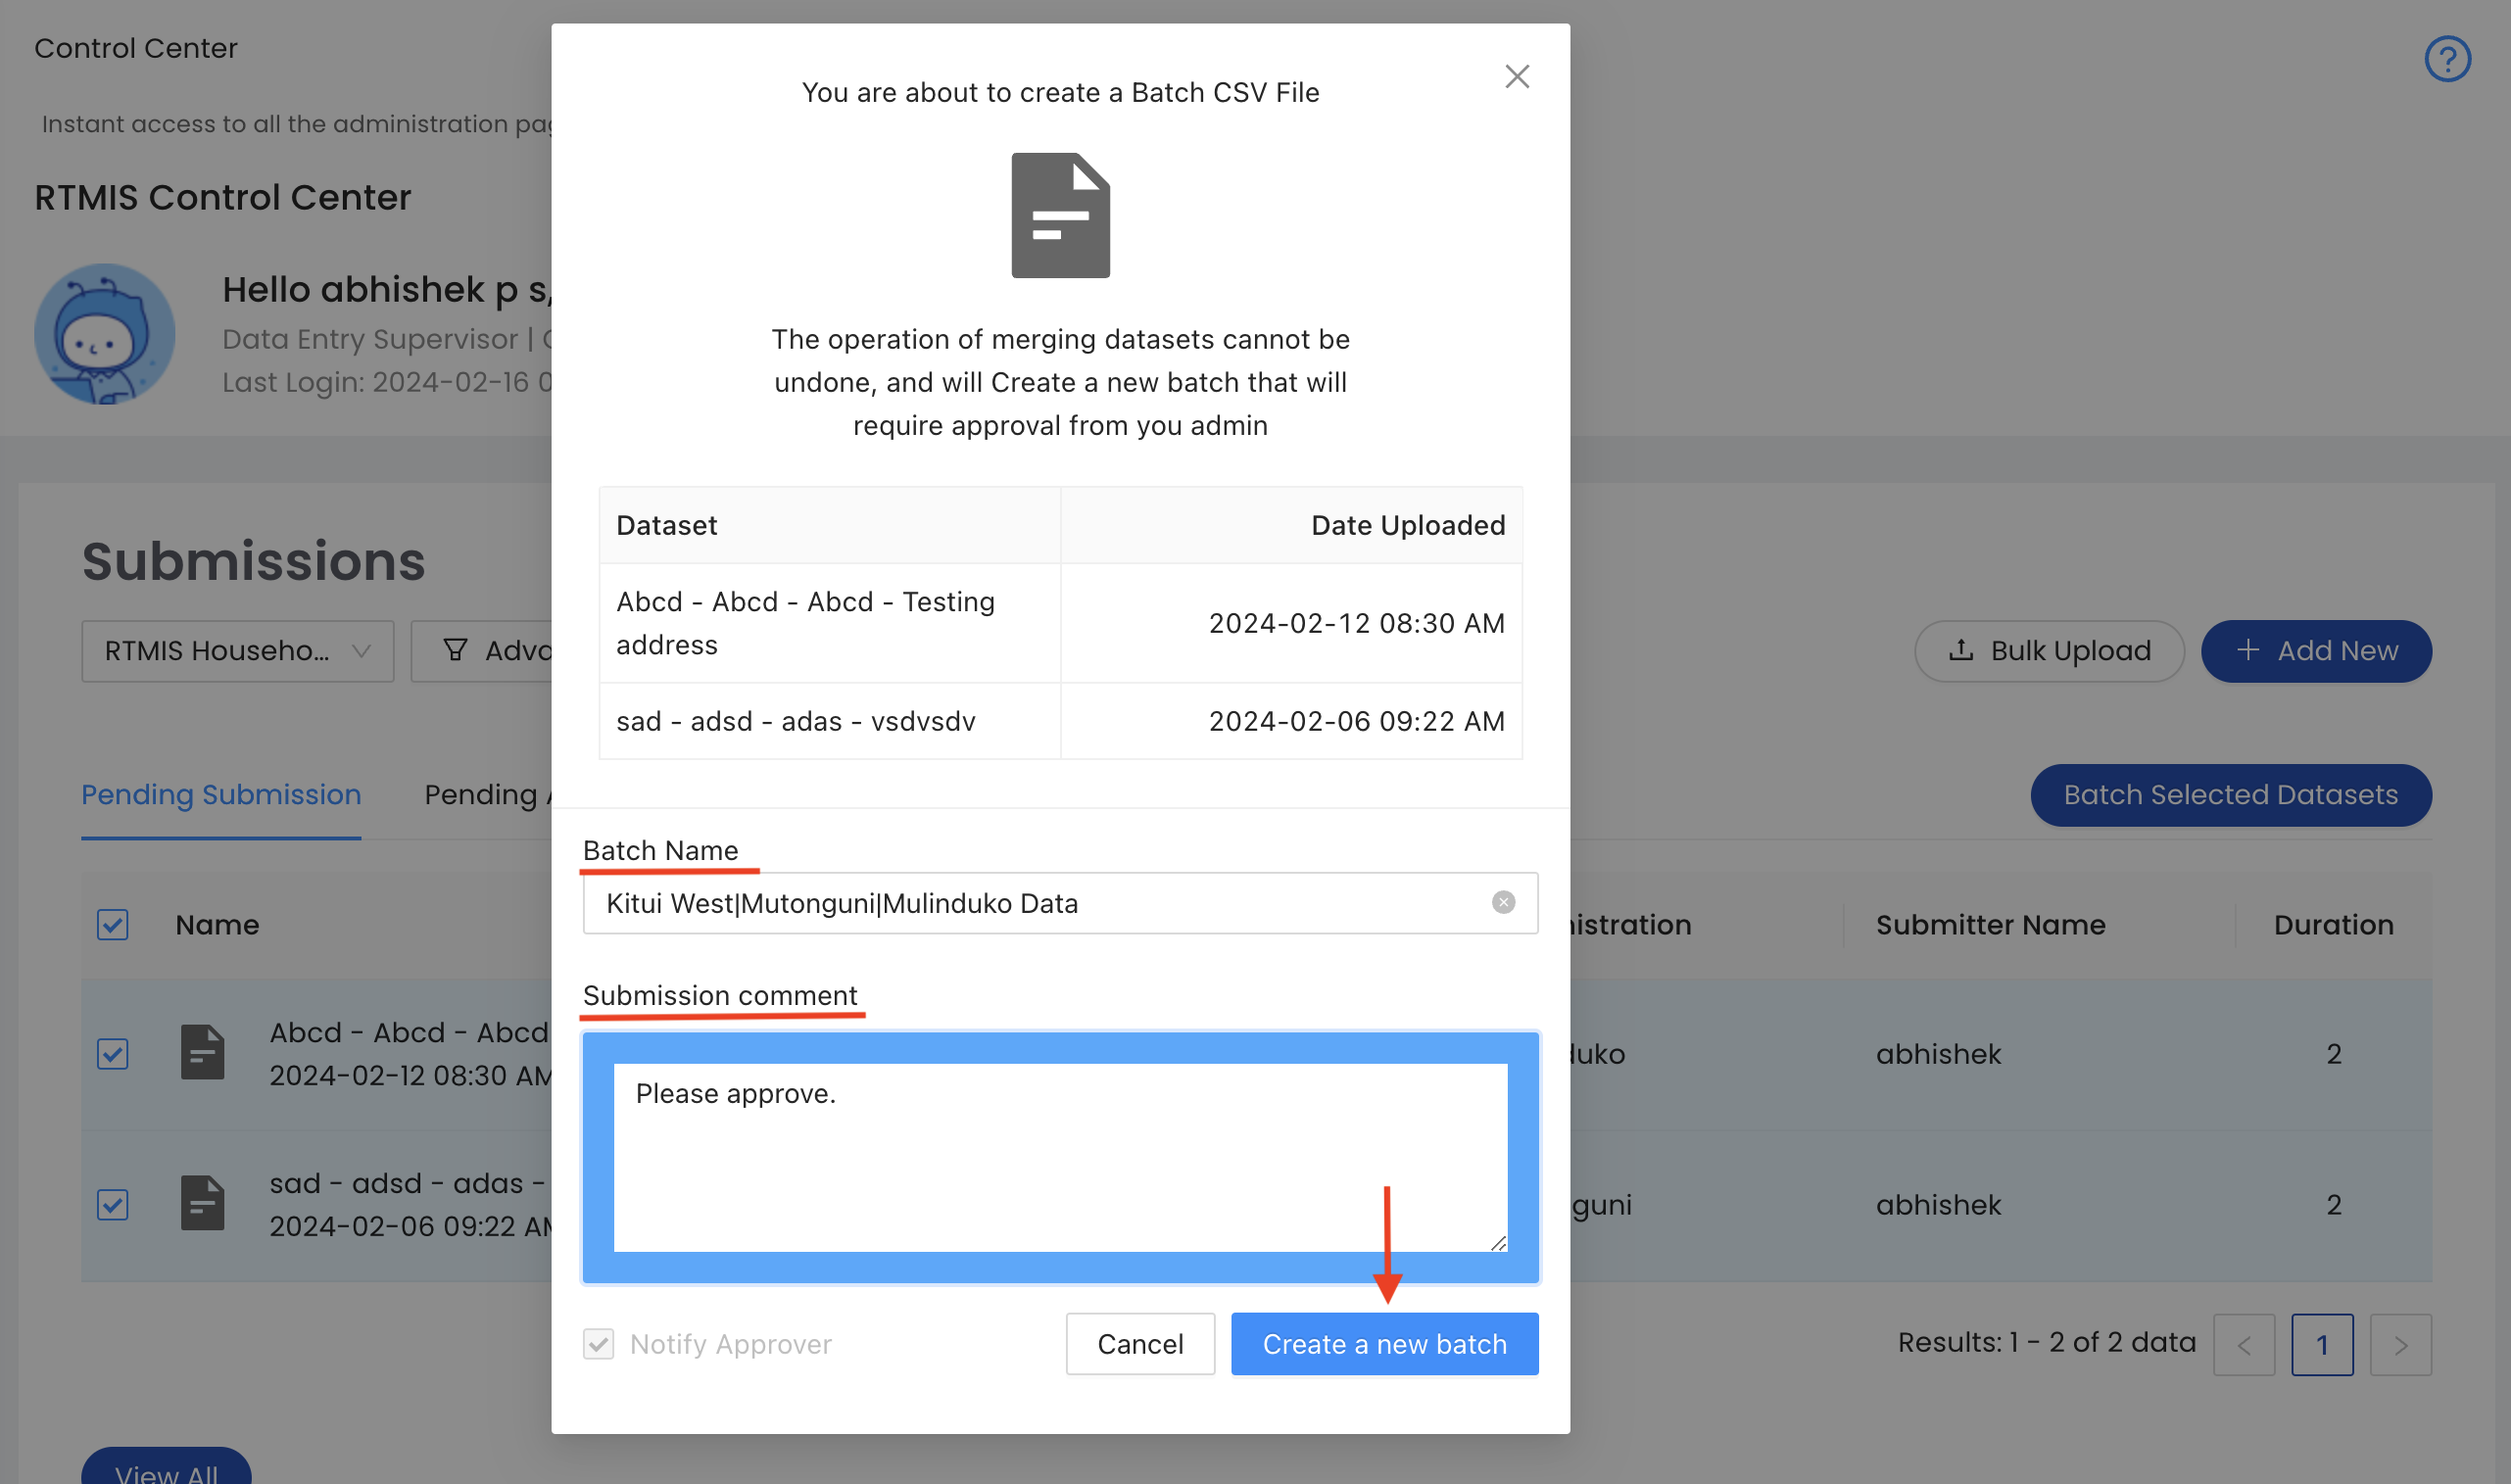This screenshot has width=2511, height=1484.
Task: Click the user avatar image
Action: click(x=105, y=334)
